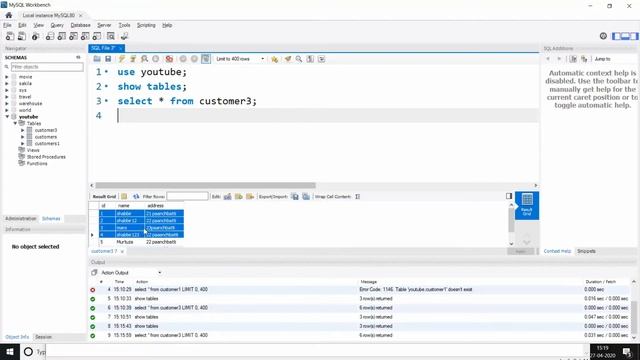
Task: Hide the bottom output panel toggle
Action: (x=625, y=36)
